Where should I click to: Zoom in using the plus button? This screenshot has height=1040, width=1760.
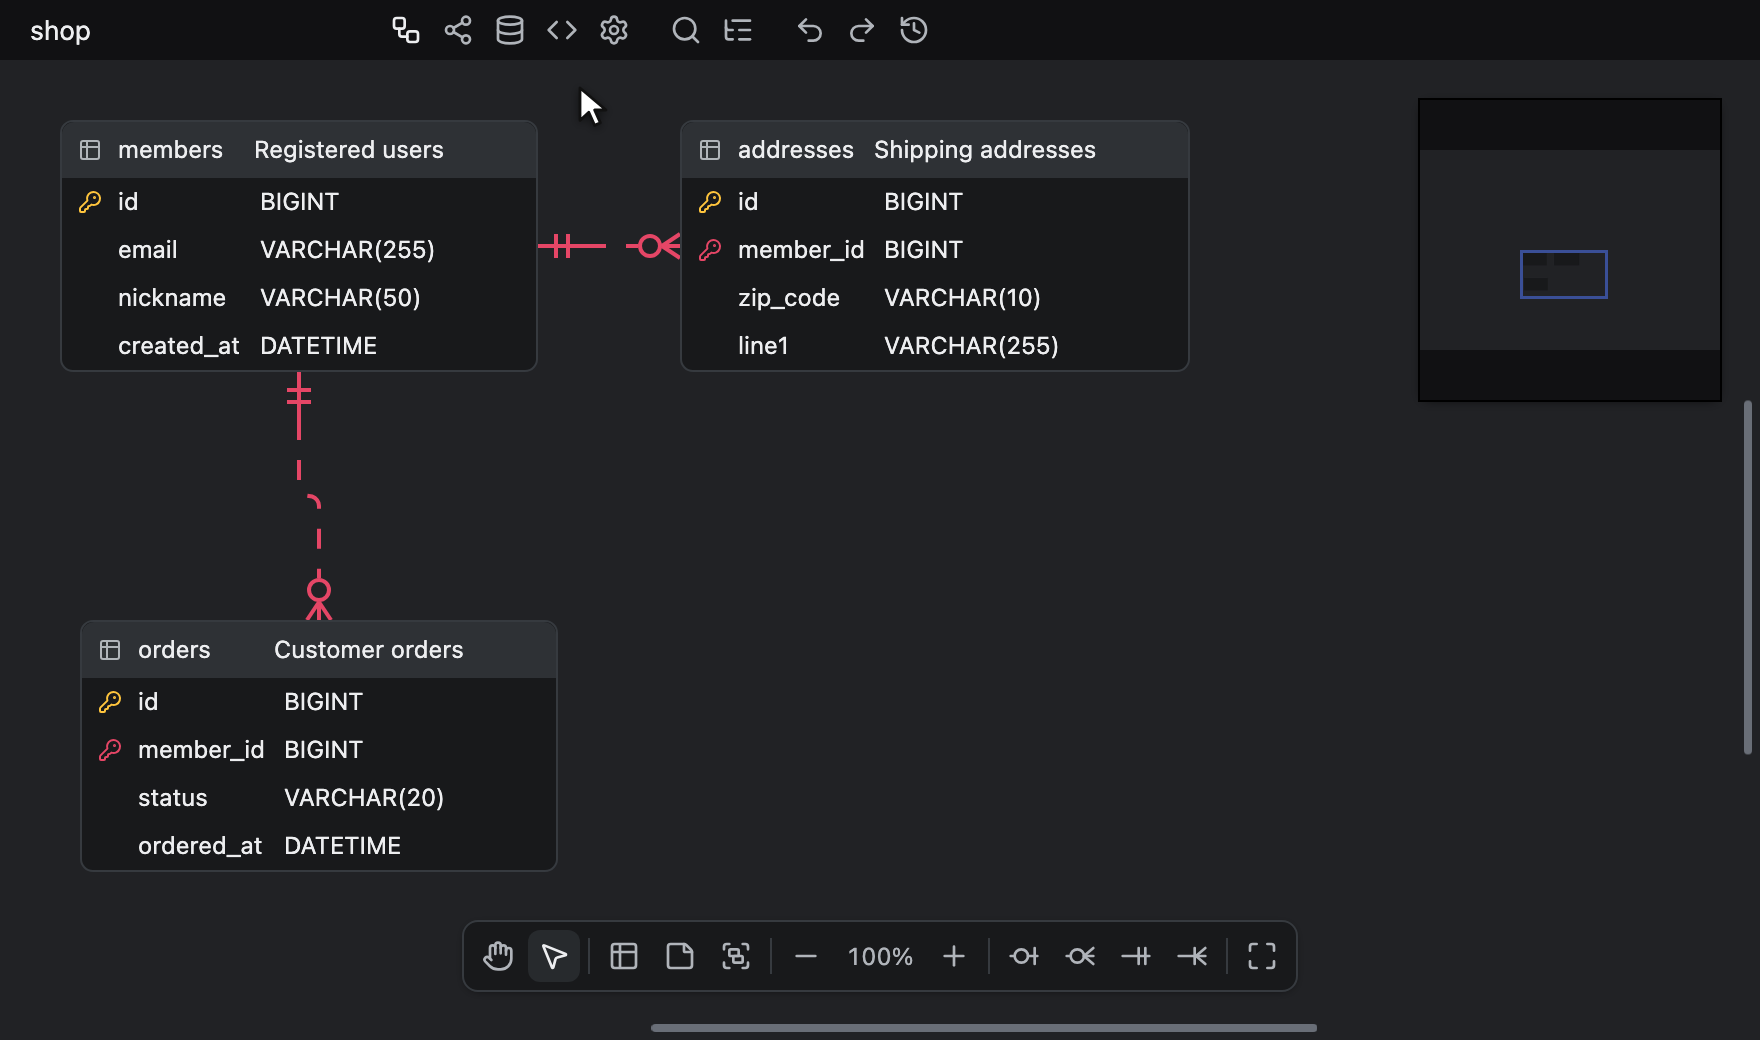click(x=954, y=956)
